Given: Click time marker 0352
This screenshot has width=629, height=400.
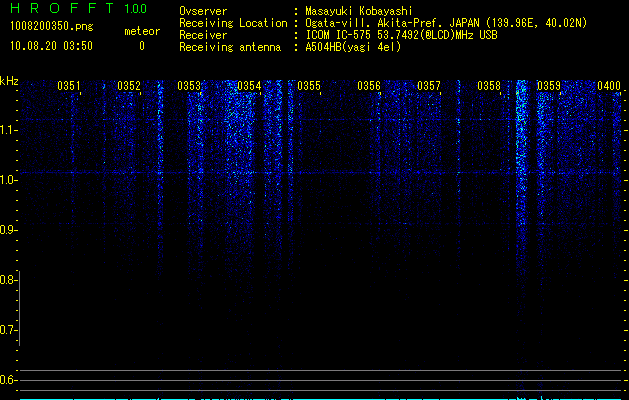Looking at the screenshot, I should (x=129, y=86).
